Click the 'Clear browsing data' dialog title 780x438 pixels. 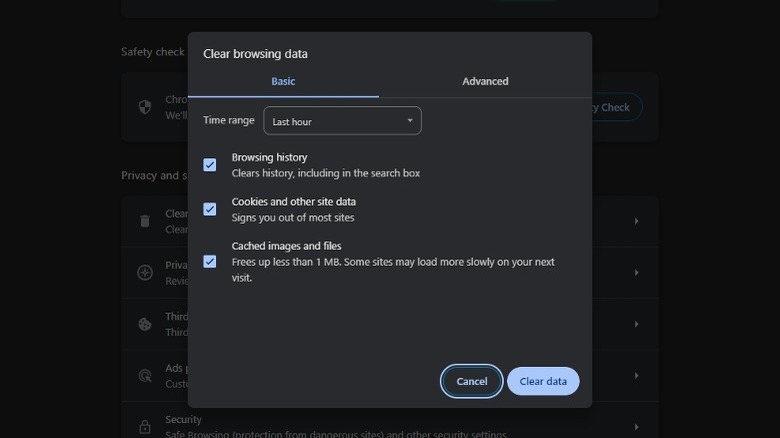pos(255,54)
